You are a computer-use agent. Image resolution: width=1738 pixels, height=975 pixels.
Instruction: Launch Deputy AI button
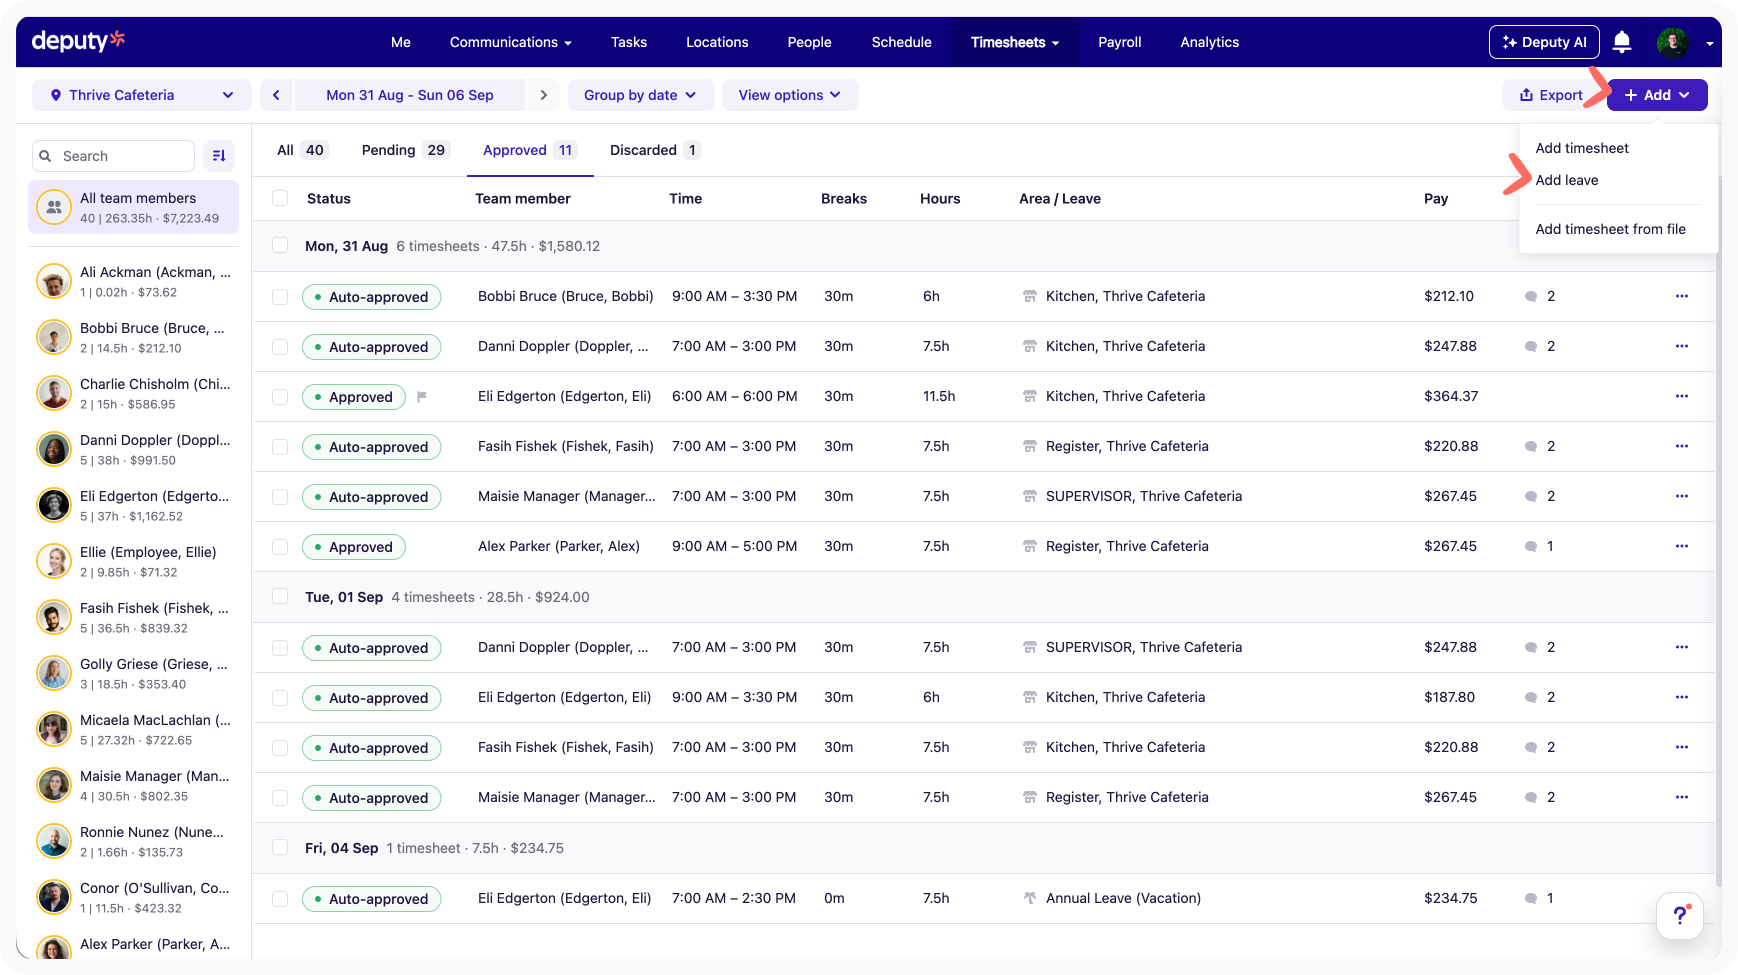[x=1544, y=42]
